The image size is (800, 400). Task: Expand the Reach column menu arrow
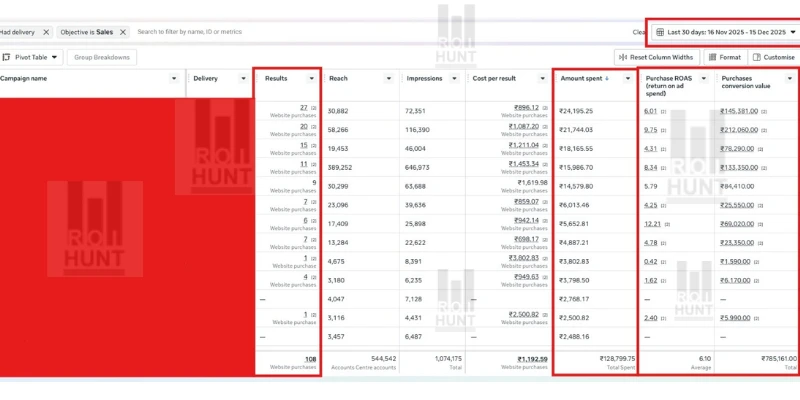point(389,79)
